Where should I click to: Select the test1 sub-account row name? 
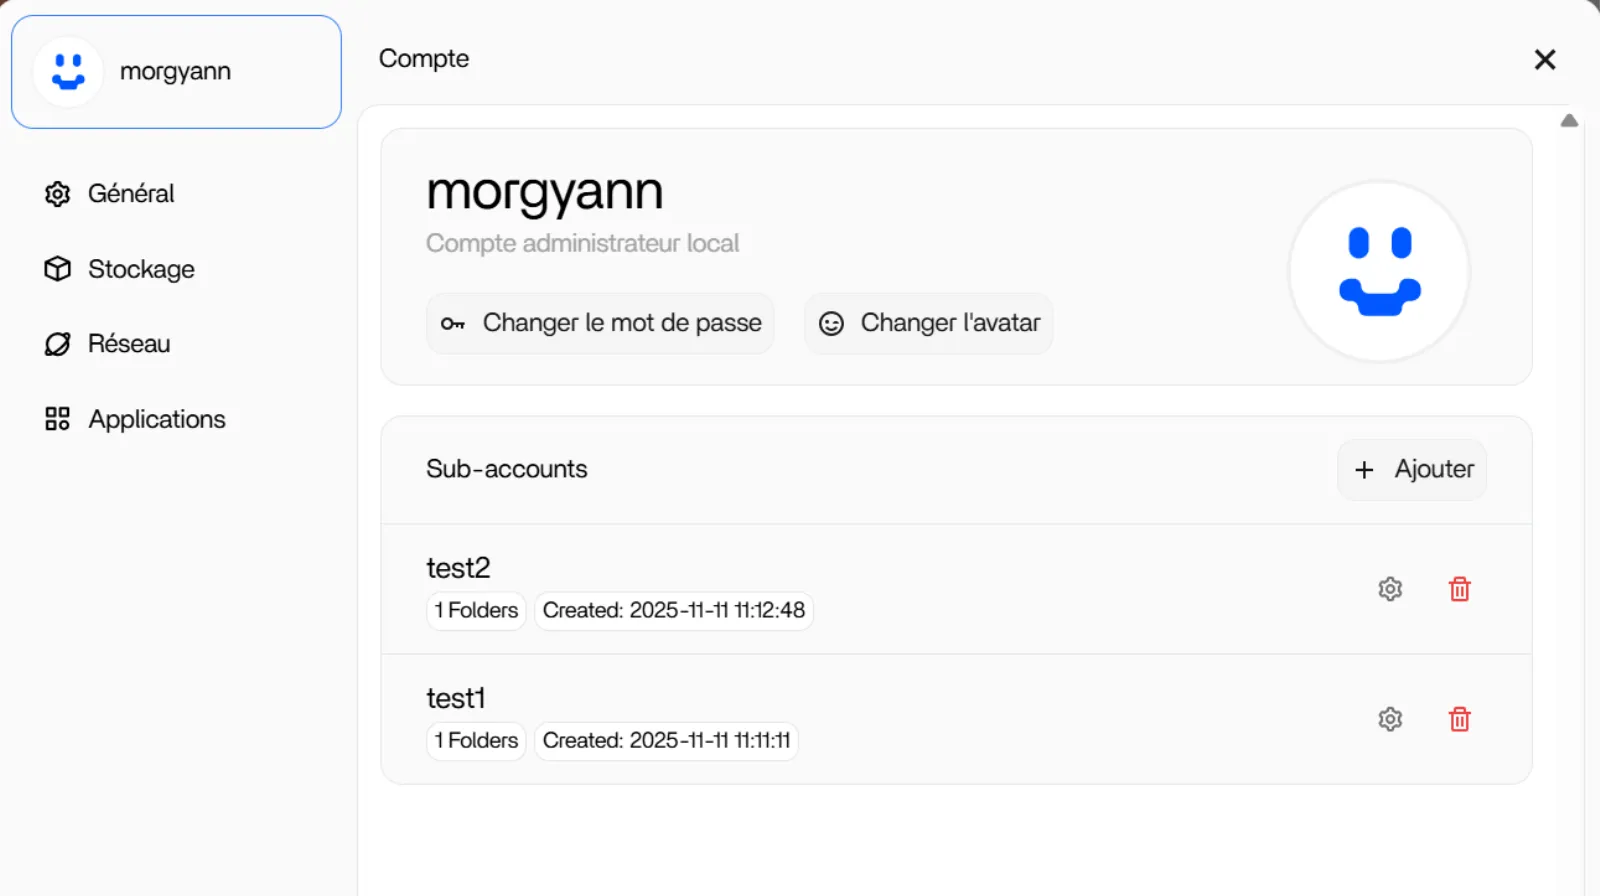coord(456,698)
